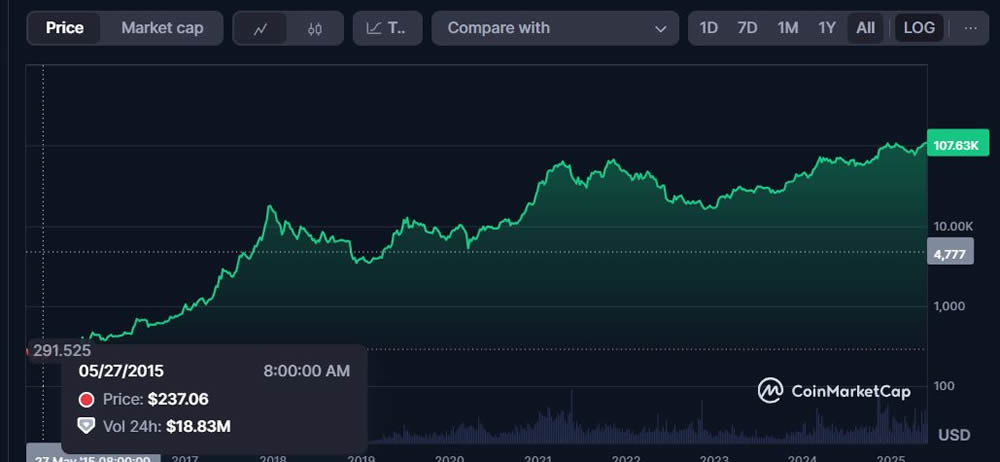Screen dimensions: 1000x462
Task: Select the 7D range button
Action: [x=747, y=28]
